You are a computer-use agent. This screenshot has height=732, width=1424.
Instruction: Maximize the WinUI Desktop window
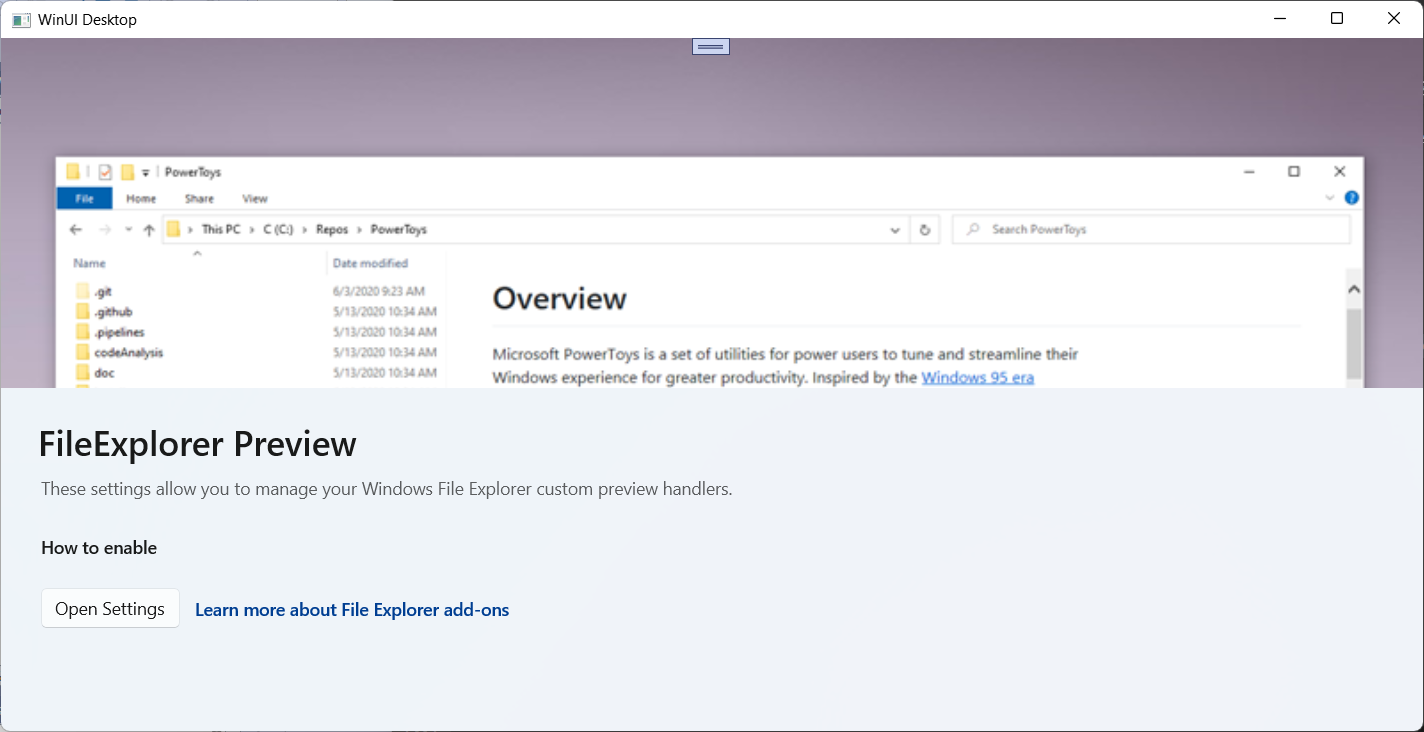coord(1337,19)
